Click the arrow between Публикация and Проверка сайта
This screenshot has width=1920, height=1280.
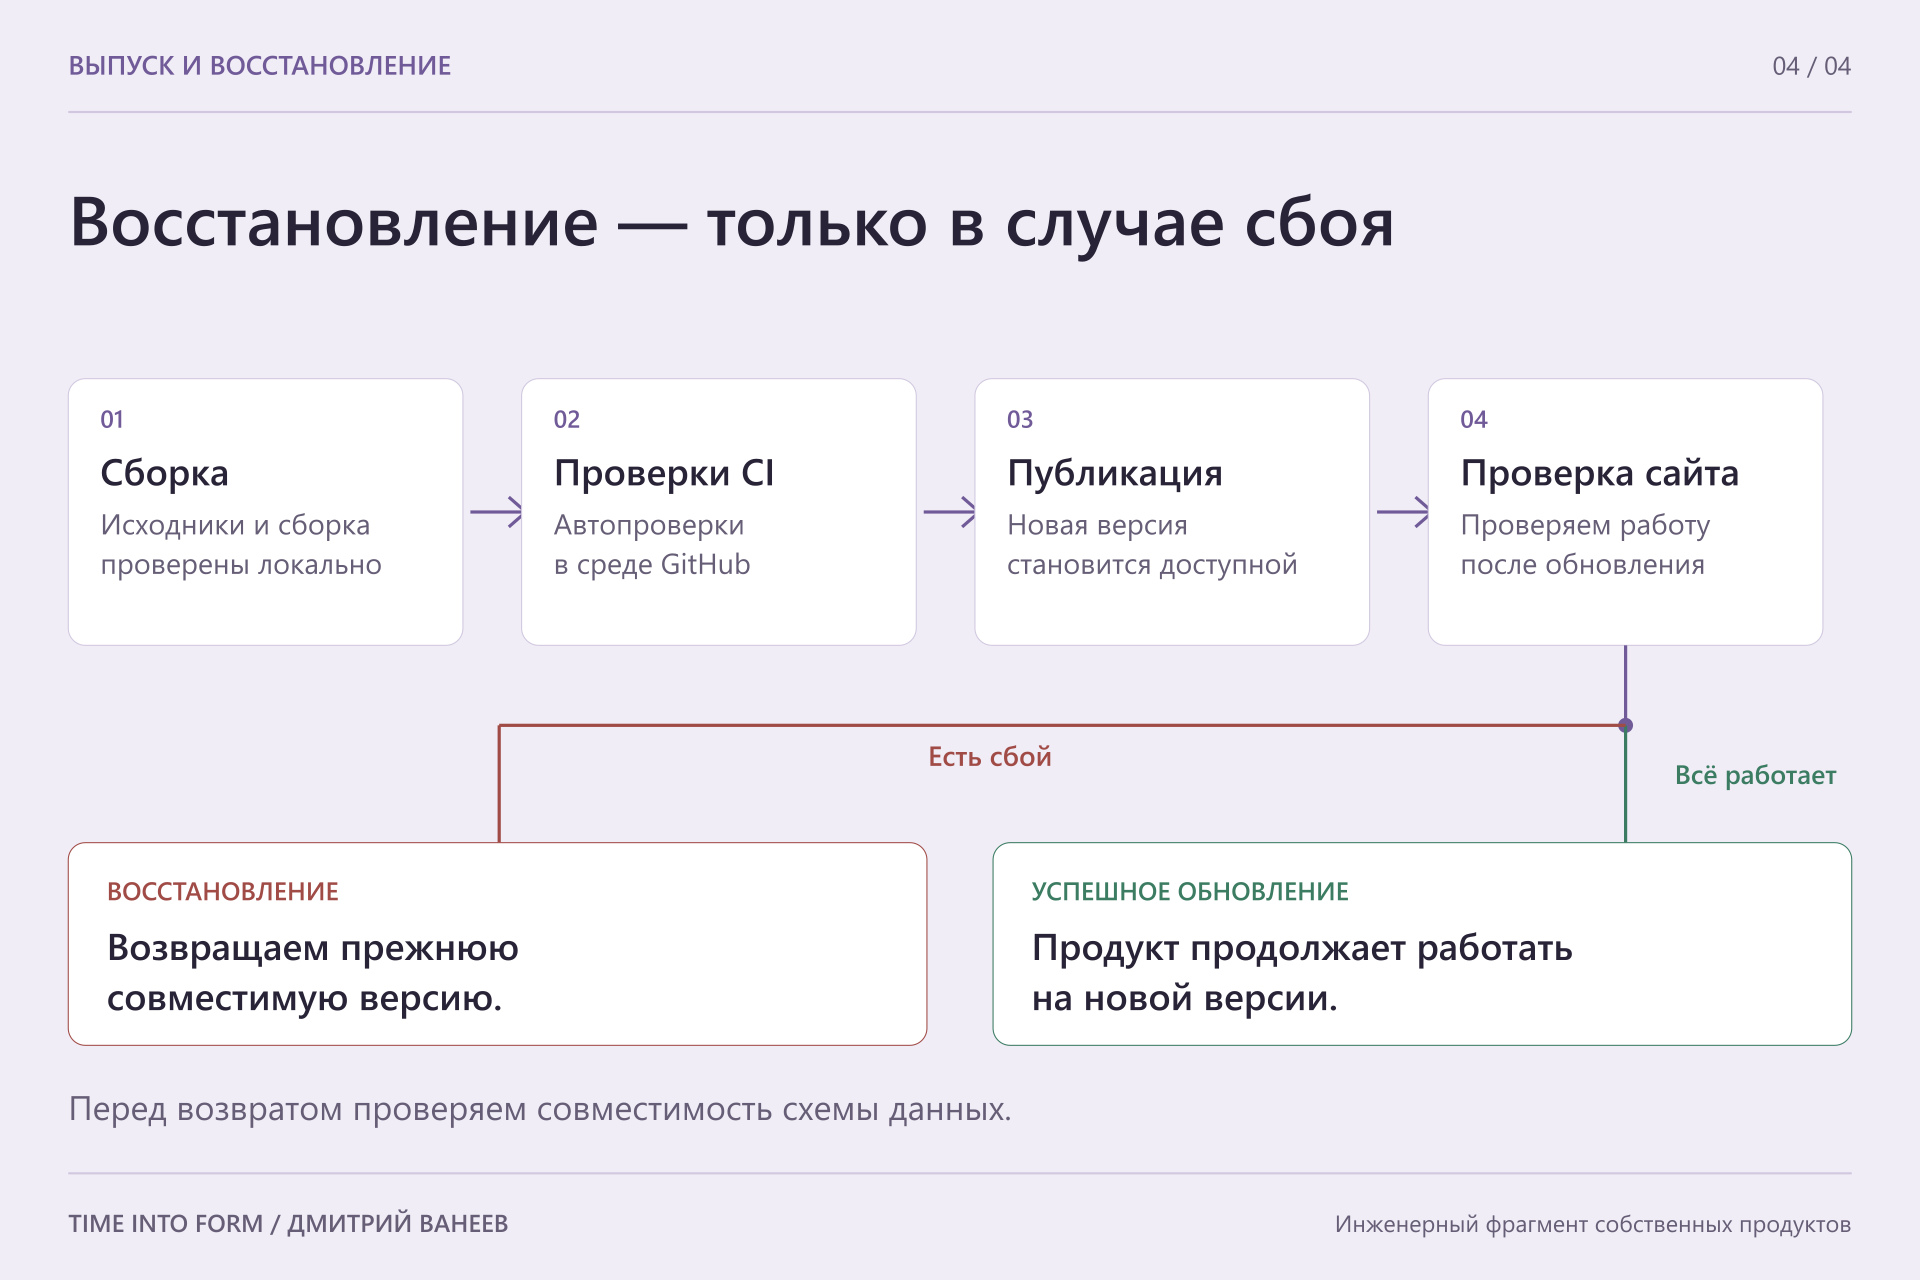(x=1403, y=512)
